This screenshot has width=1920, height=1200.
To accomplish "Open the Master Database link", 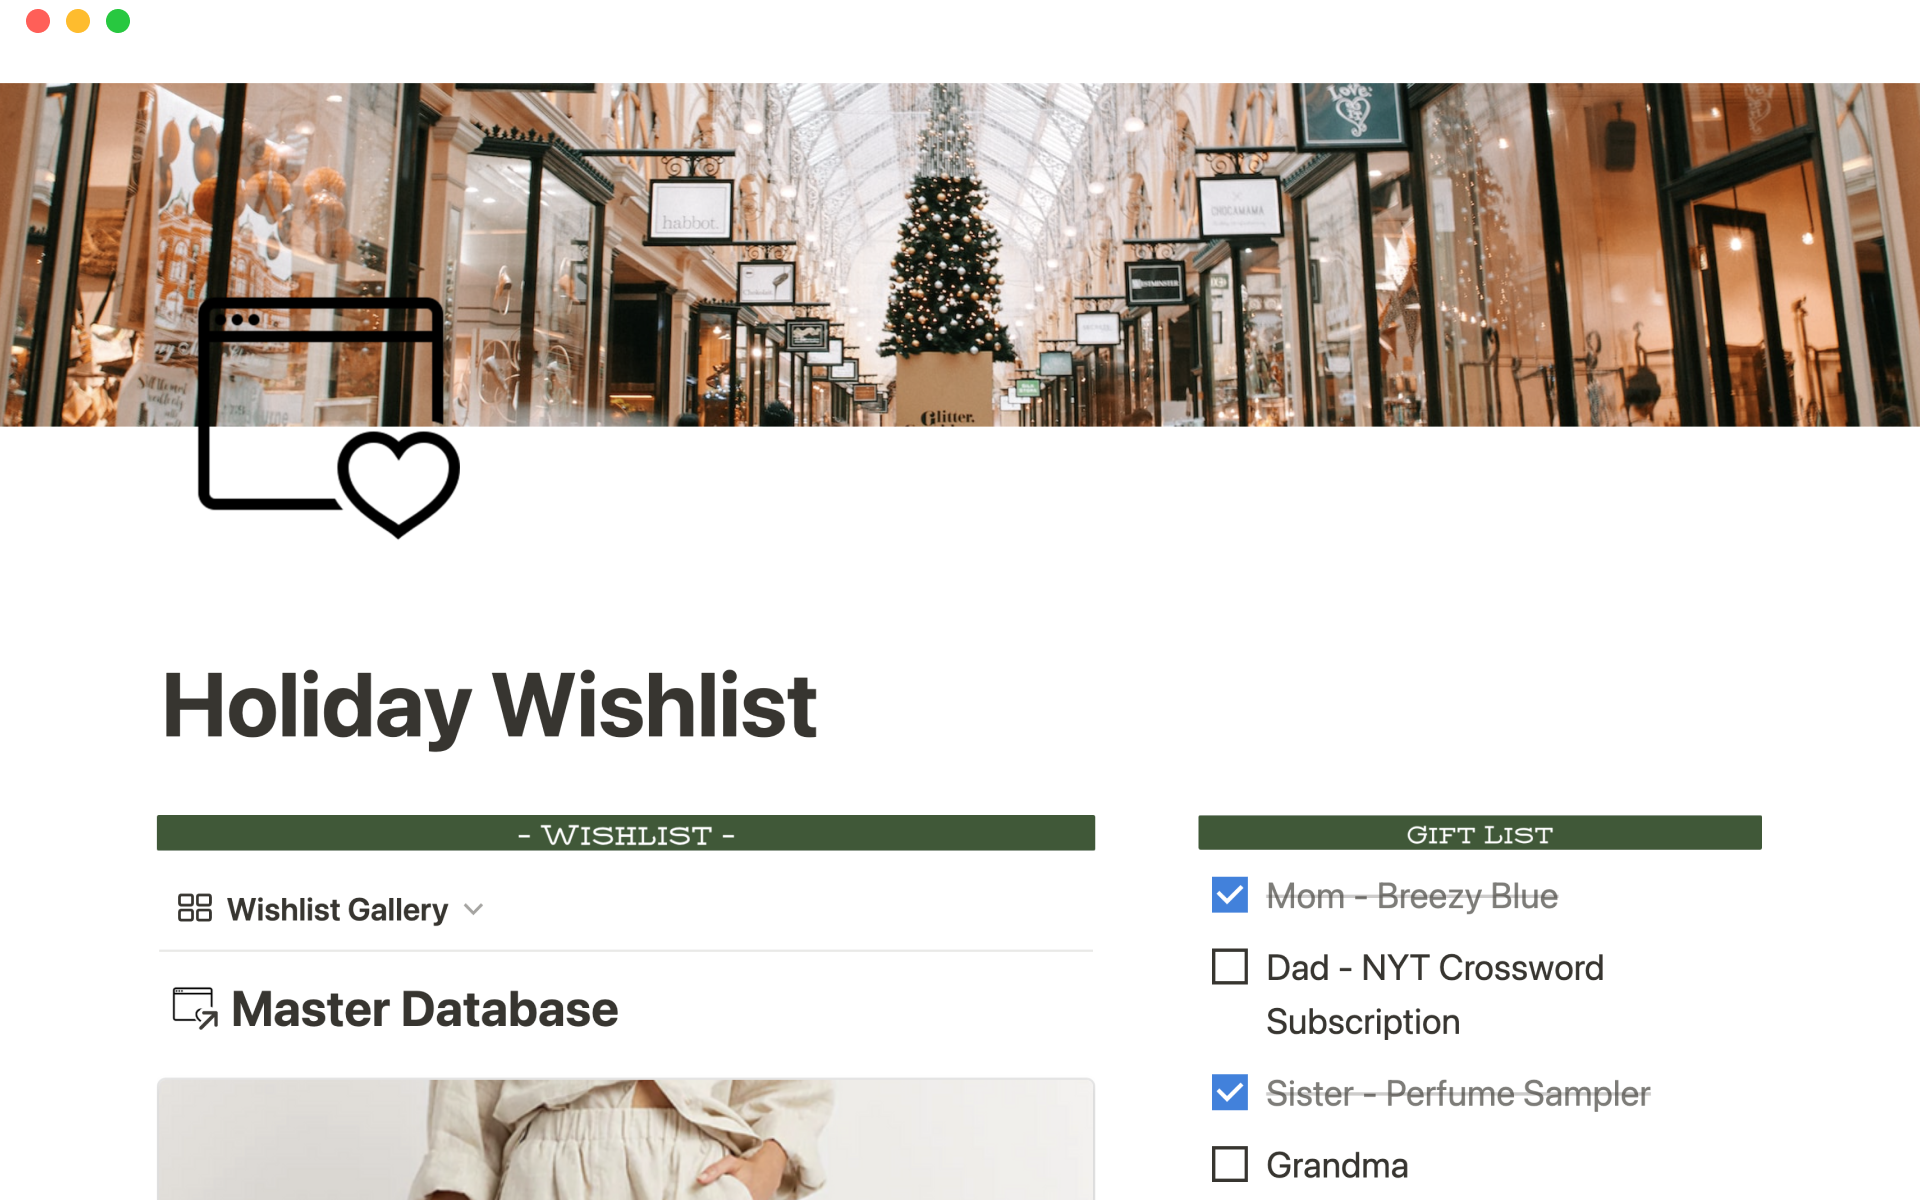I will [x=424, y=1009].
